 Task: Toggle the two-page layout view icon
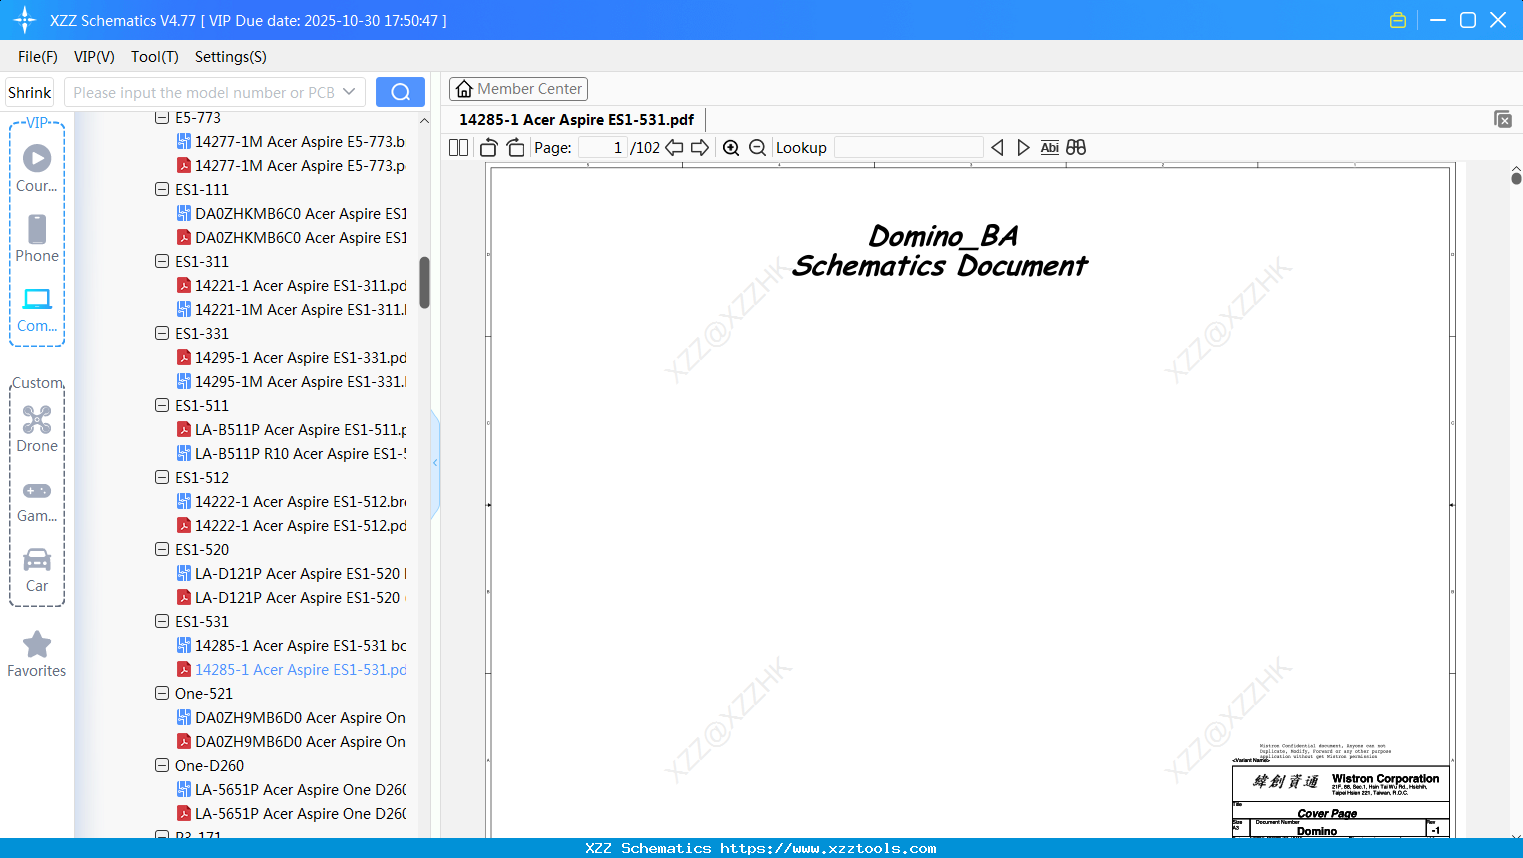459,148
